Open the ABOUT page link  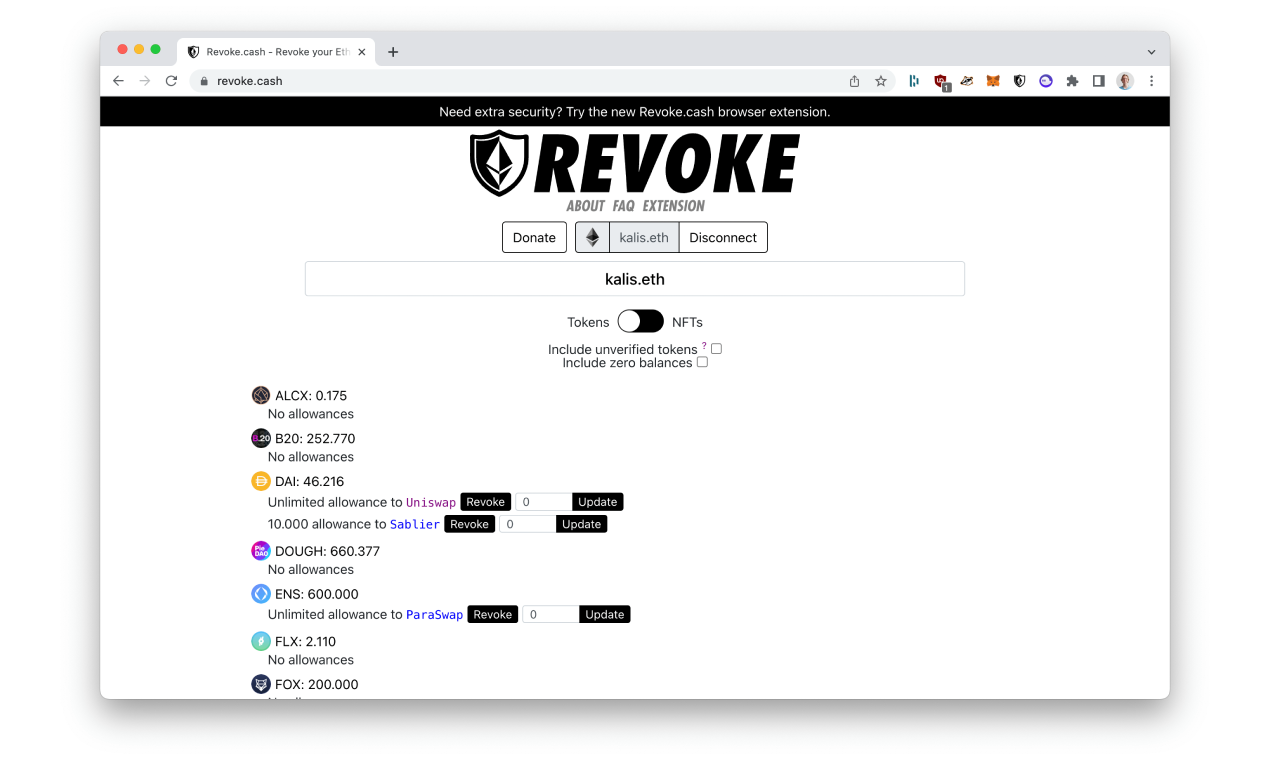585,206
